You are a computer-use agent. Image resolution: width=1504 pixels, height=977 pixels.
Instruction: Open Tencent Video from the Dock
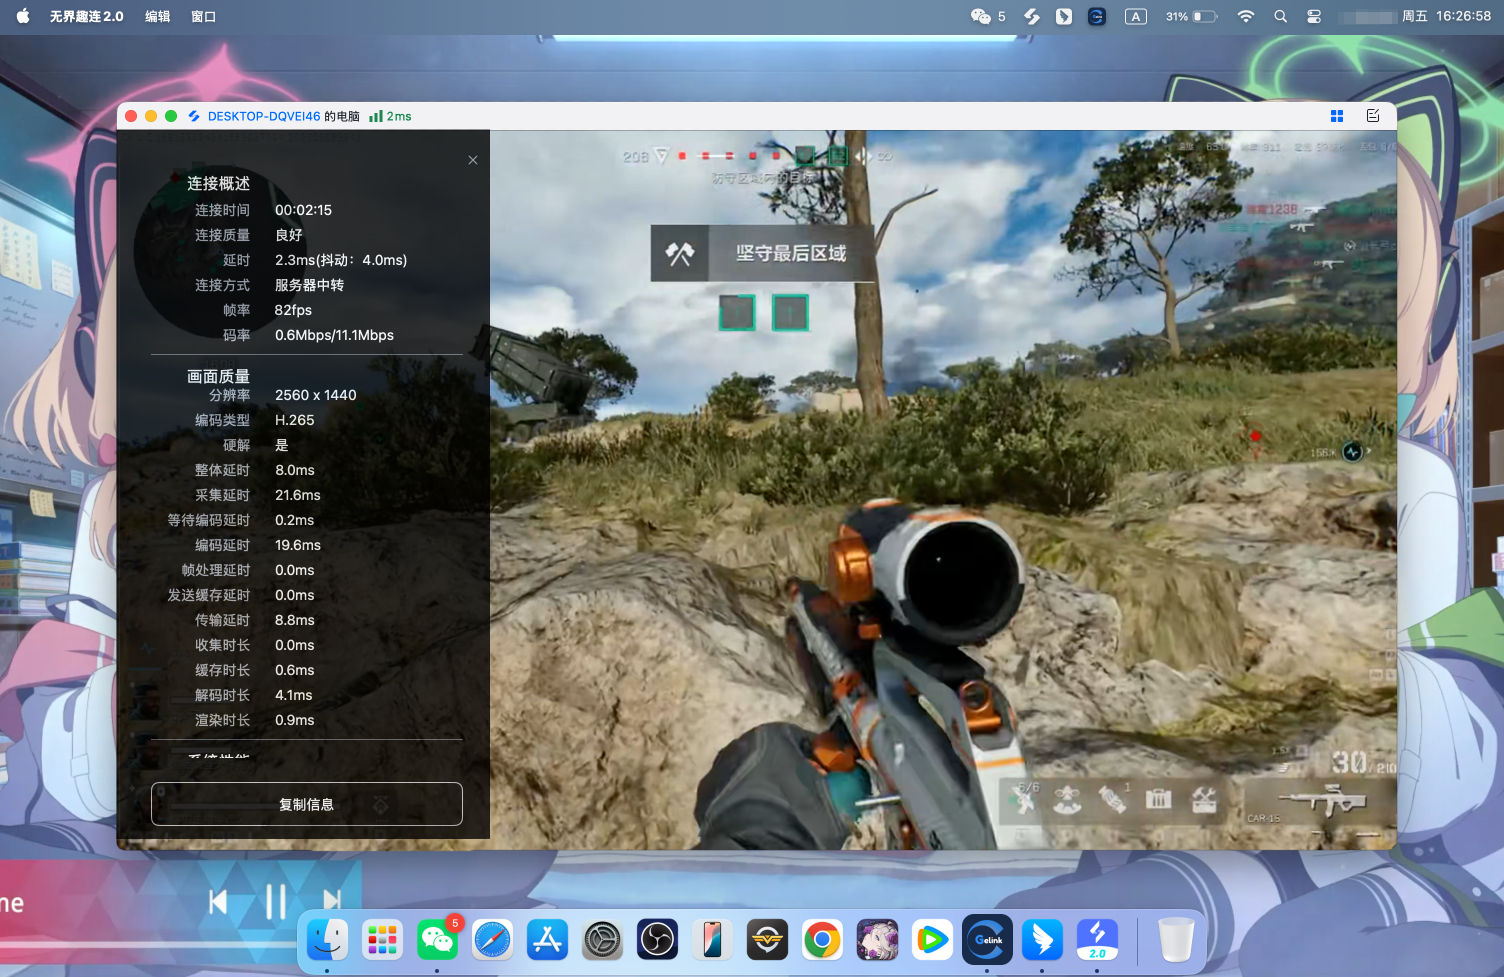(933, 940)
